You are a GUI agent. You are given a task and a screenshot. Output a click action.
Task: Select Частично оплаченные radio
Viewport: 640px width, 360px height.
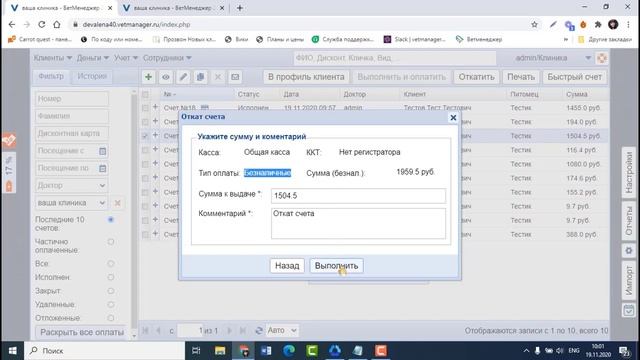pyautogui.click(x=111, y=242)
